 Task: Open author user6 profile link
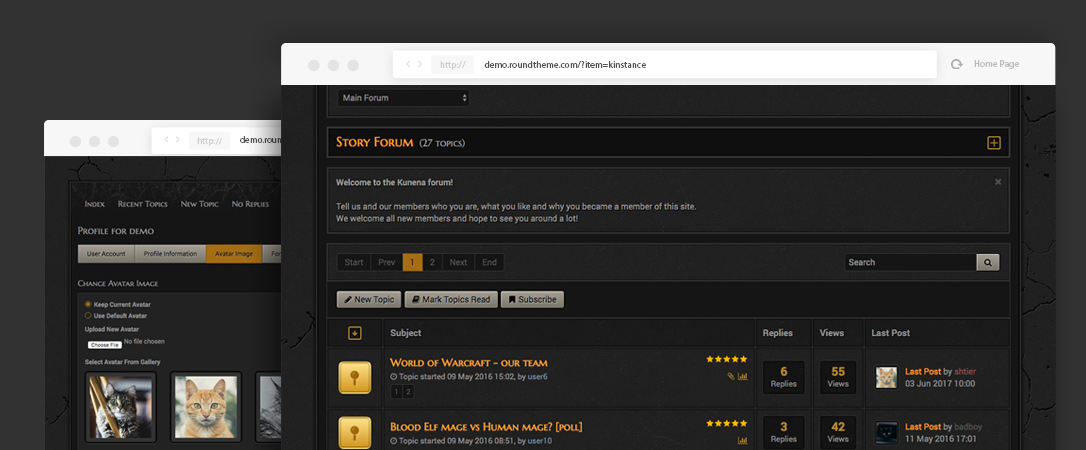[537, 377]
